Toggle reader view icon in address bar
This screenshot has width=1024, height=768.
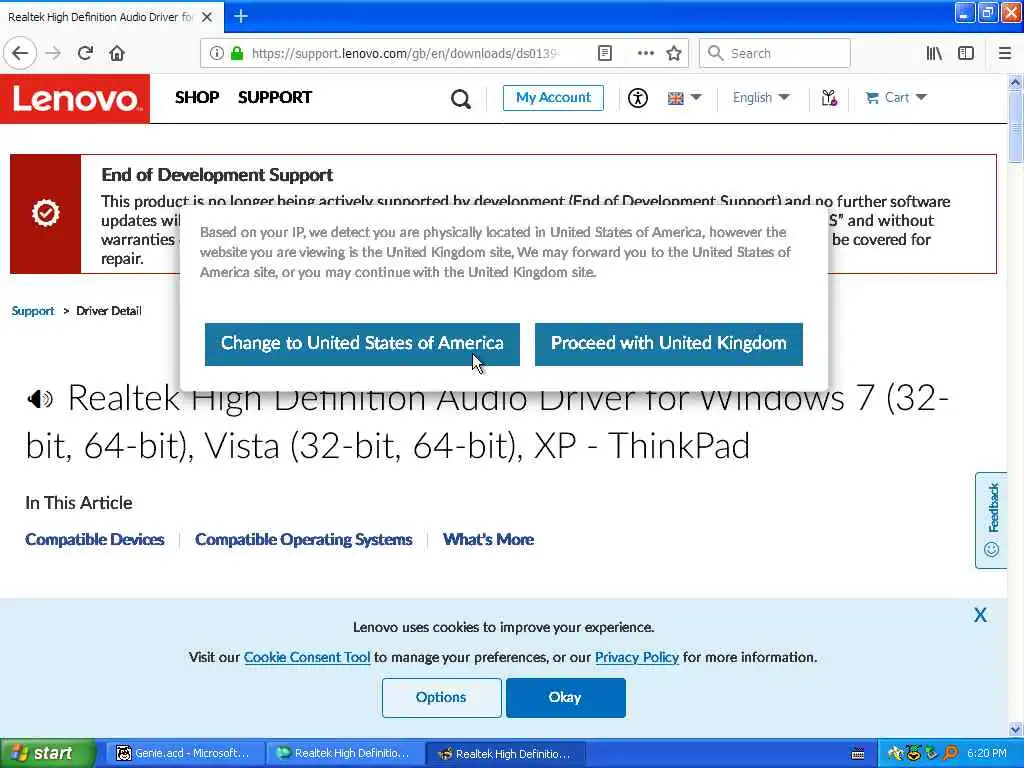click(605, 53)
